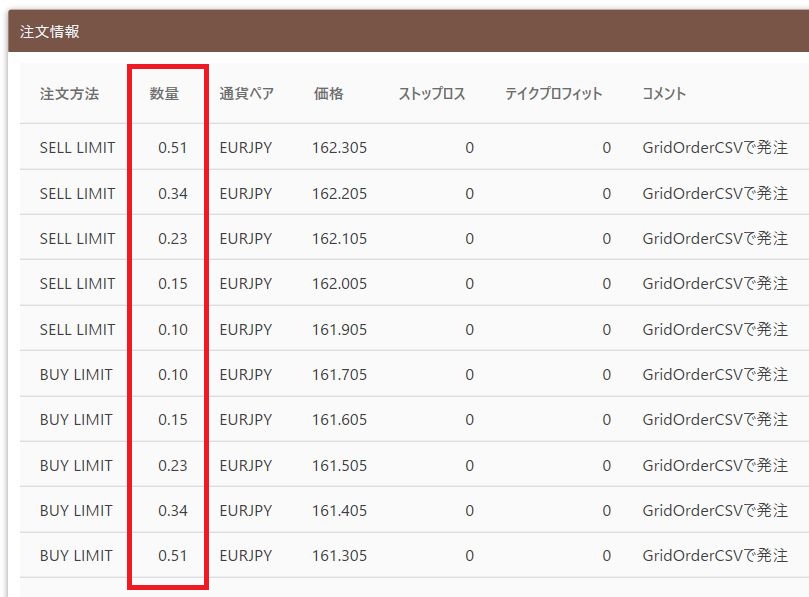Image resolution: width=809 pixels, height=597 pixels.
Task: Select BUY LIMIT in the 161.705 row
Action: 76,374
